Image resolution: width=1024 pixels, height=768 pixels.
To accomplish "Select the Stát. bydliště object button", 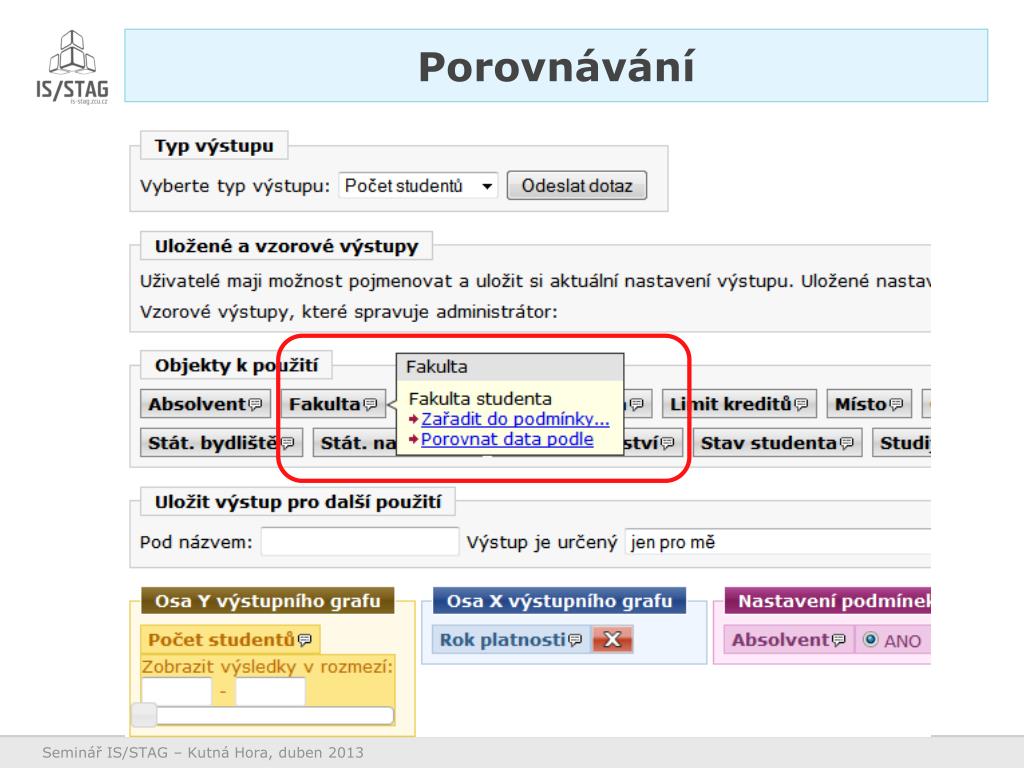I will click(x=221, y=443).
